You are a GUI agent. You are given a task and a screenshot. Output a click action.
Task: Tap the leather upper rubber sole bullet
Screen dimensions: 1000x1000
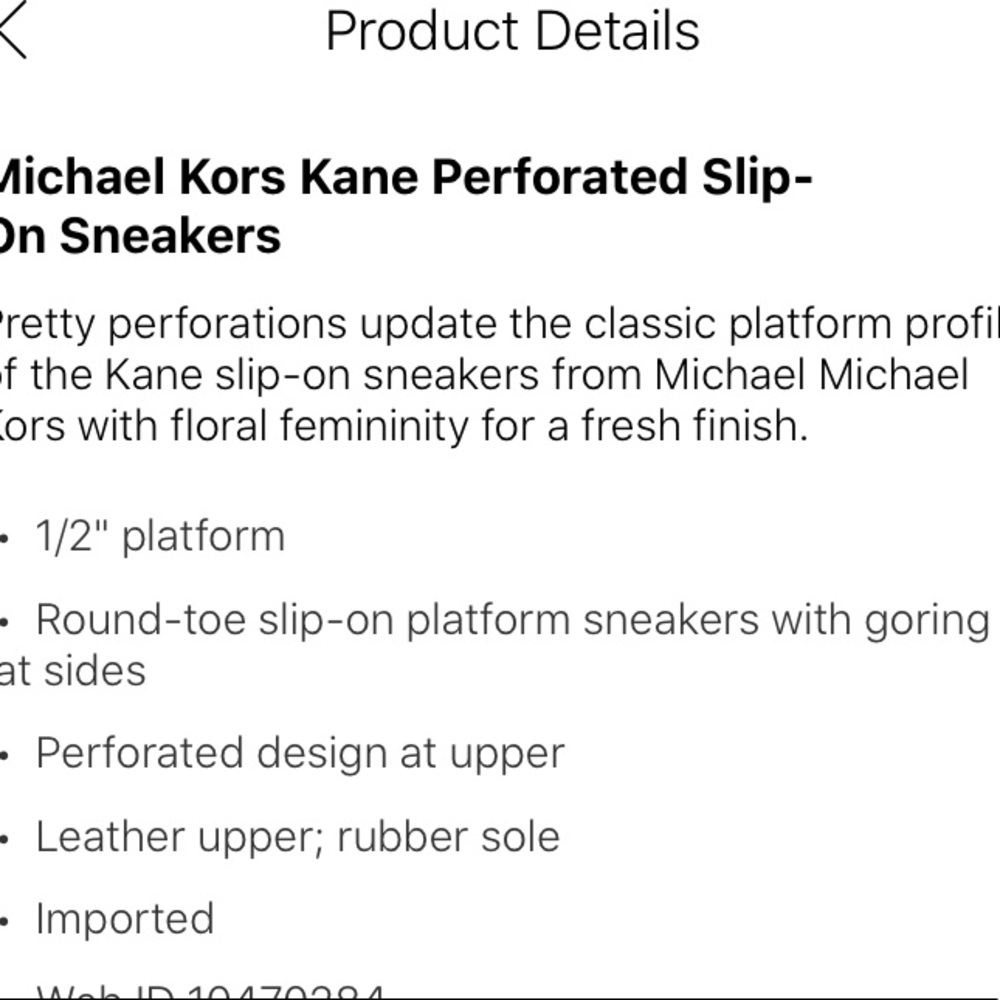tap(296, 835)
